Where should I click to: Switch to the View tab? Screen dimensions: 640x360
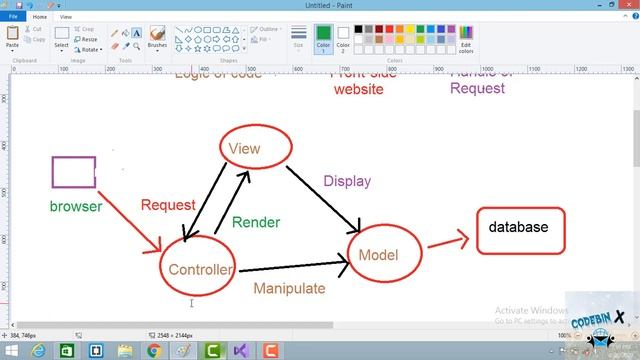pos(65,17)
